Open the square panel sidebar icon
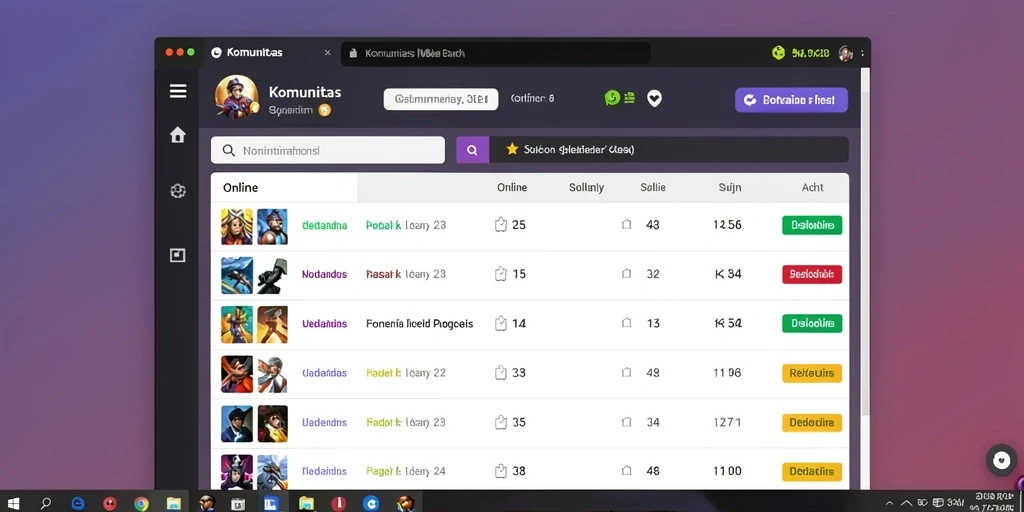 click(178, 255)
